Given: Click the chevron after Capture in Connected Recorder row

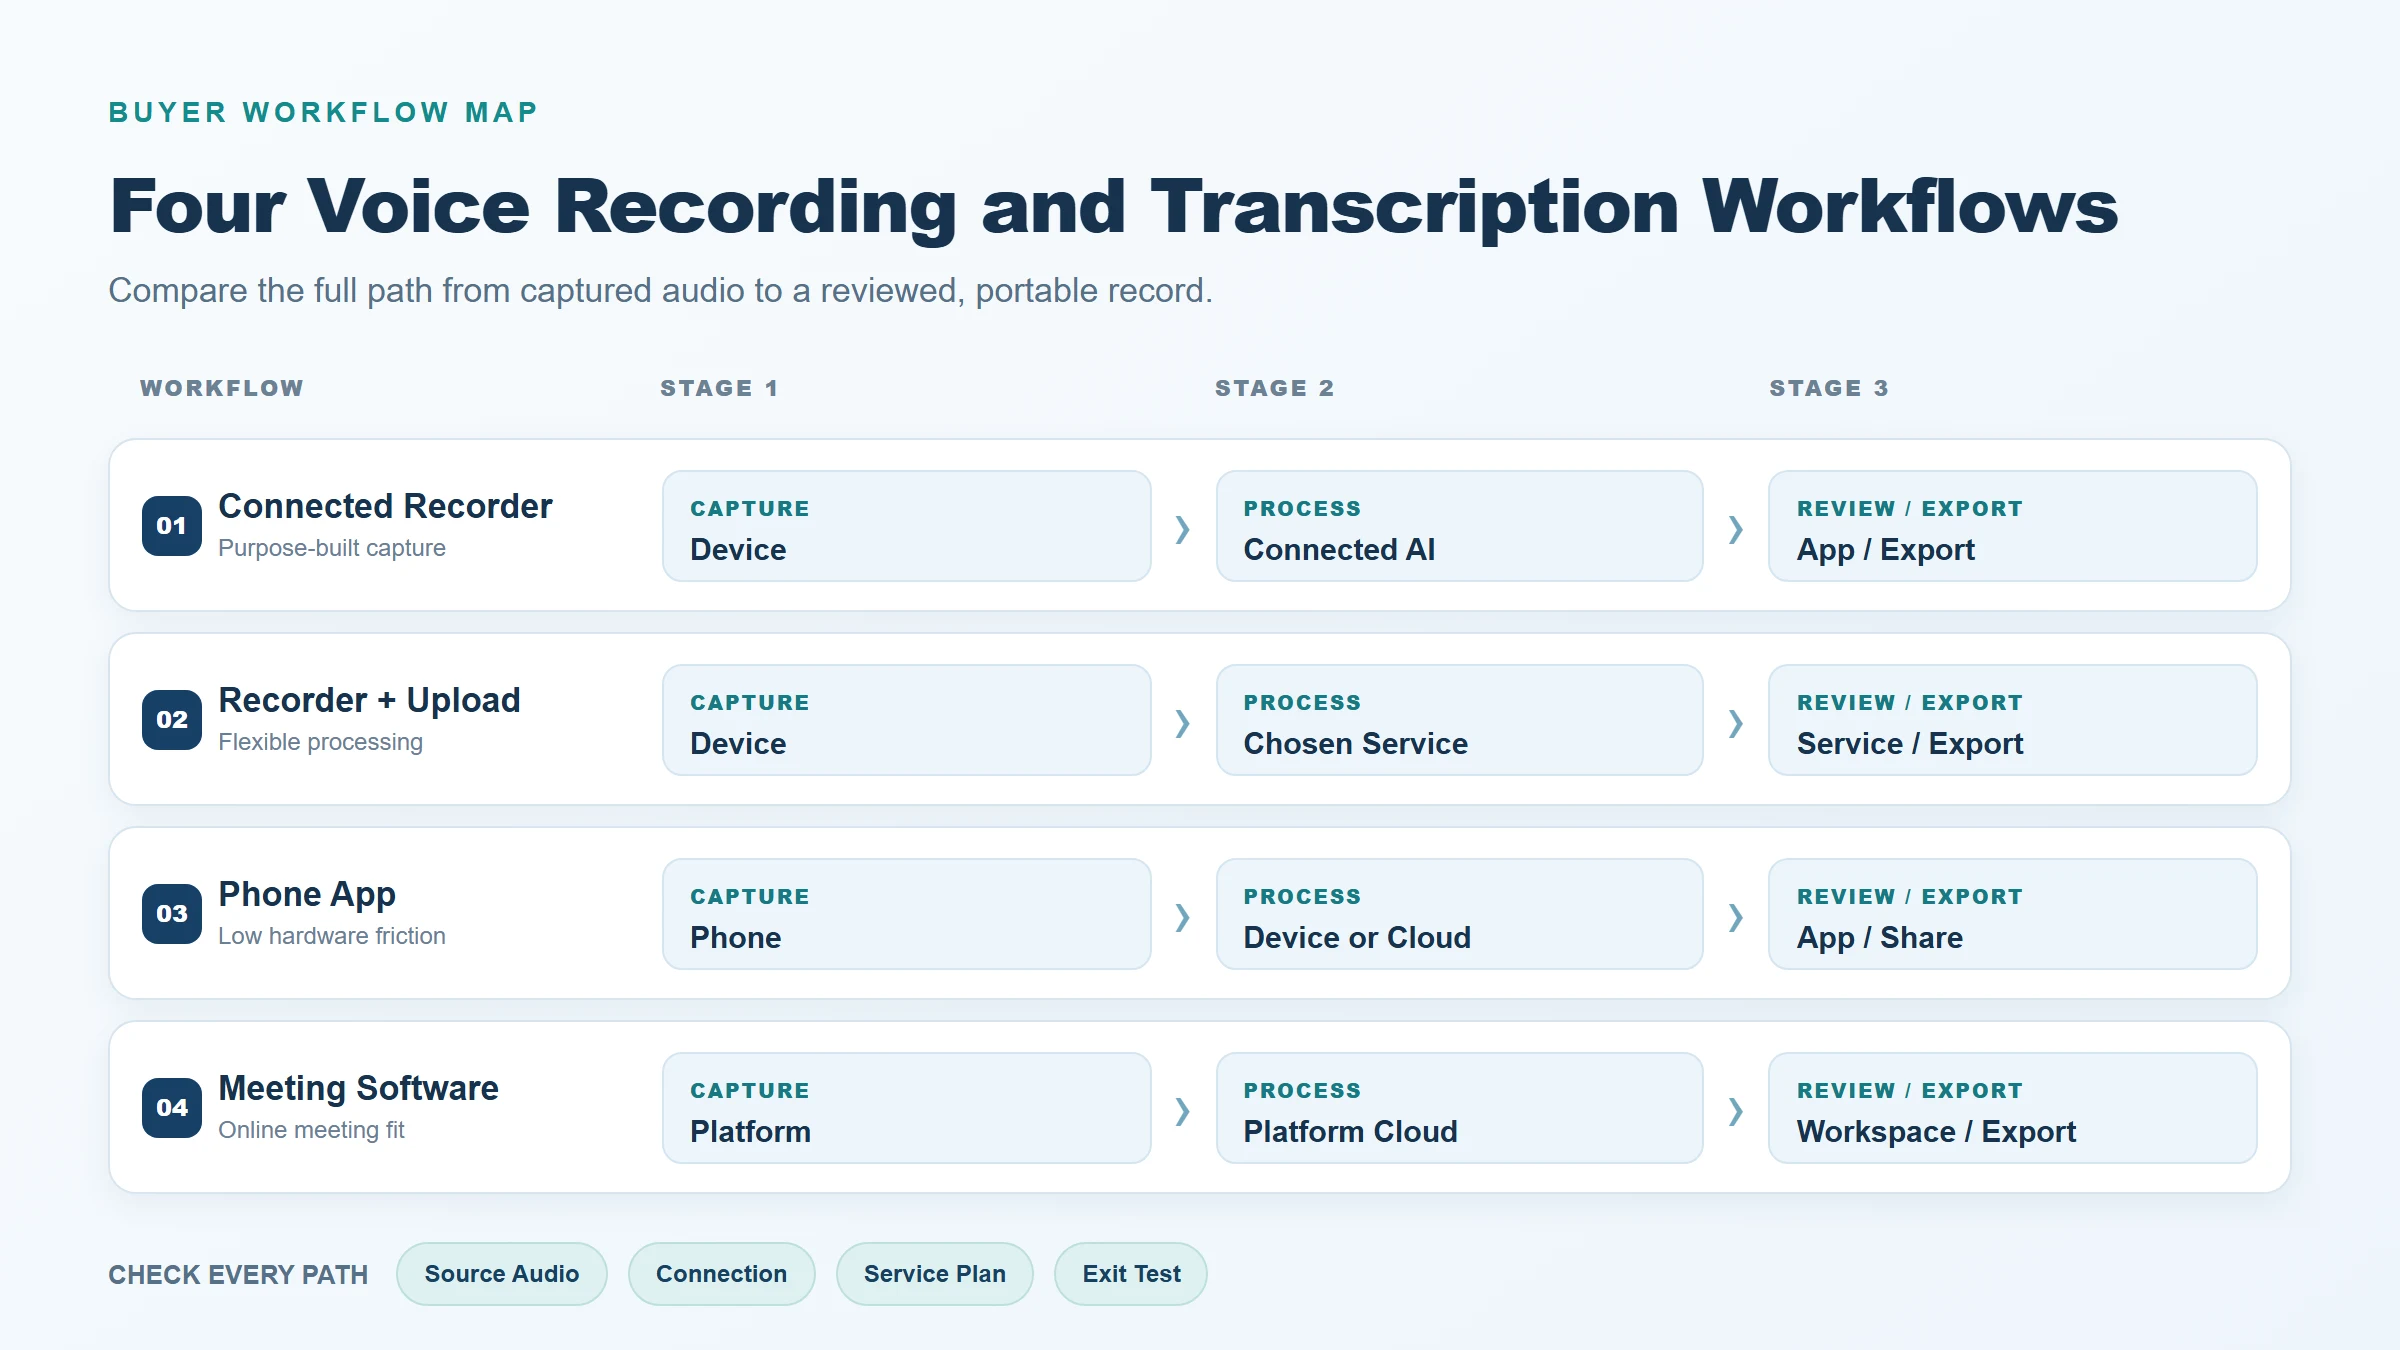Looking at the screenshot, I should (1183, 529).
